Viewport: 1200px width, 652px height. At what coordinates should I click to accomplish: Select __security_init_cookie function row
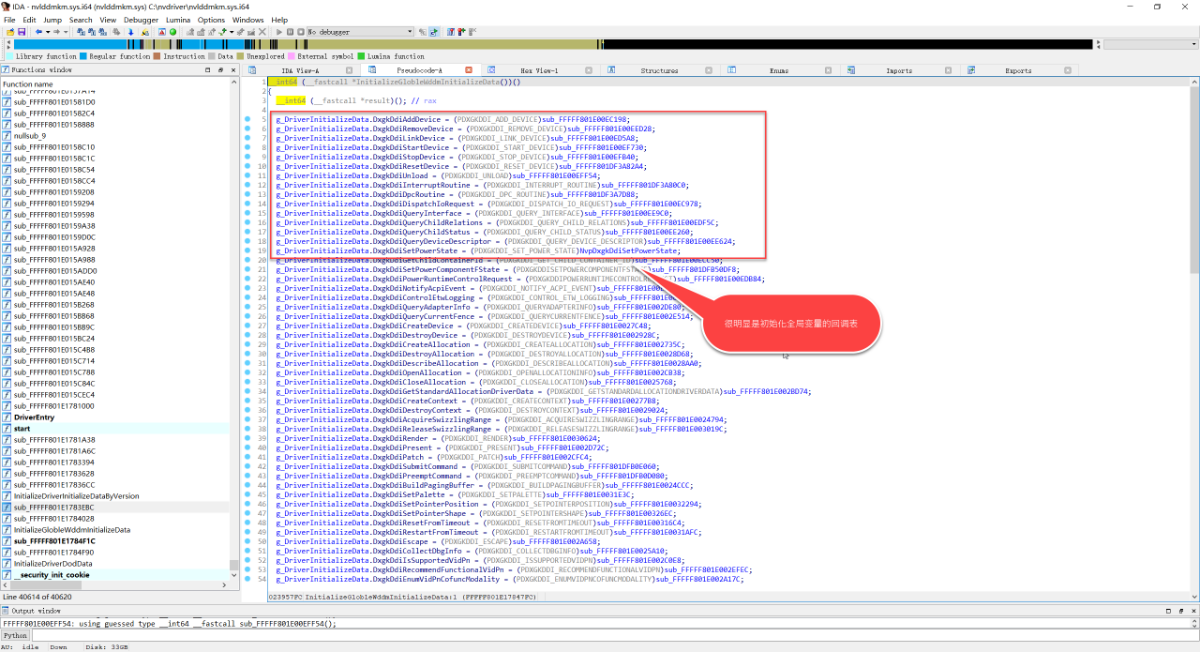51,575
